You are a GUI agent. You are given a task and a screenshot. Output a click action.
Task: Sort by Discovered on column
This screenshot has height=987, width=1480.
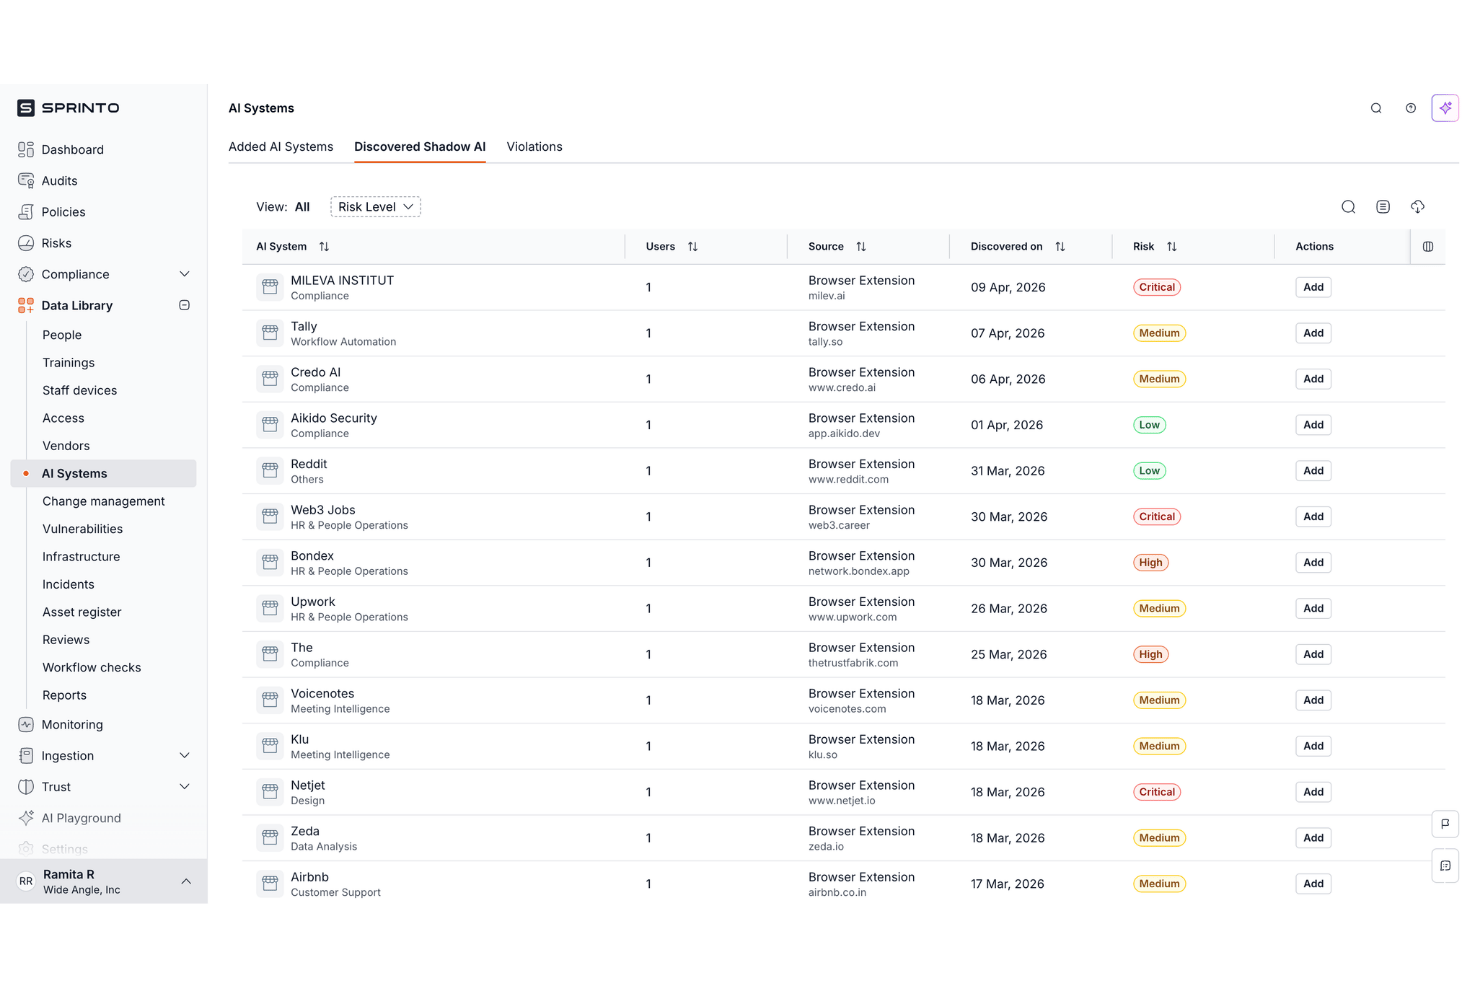(1060, 247)
